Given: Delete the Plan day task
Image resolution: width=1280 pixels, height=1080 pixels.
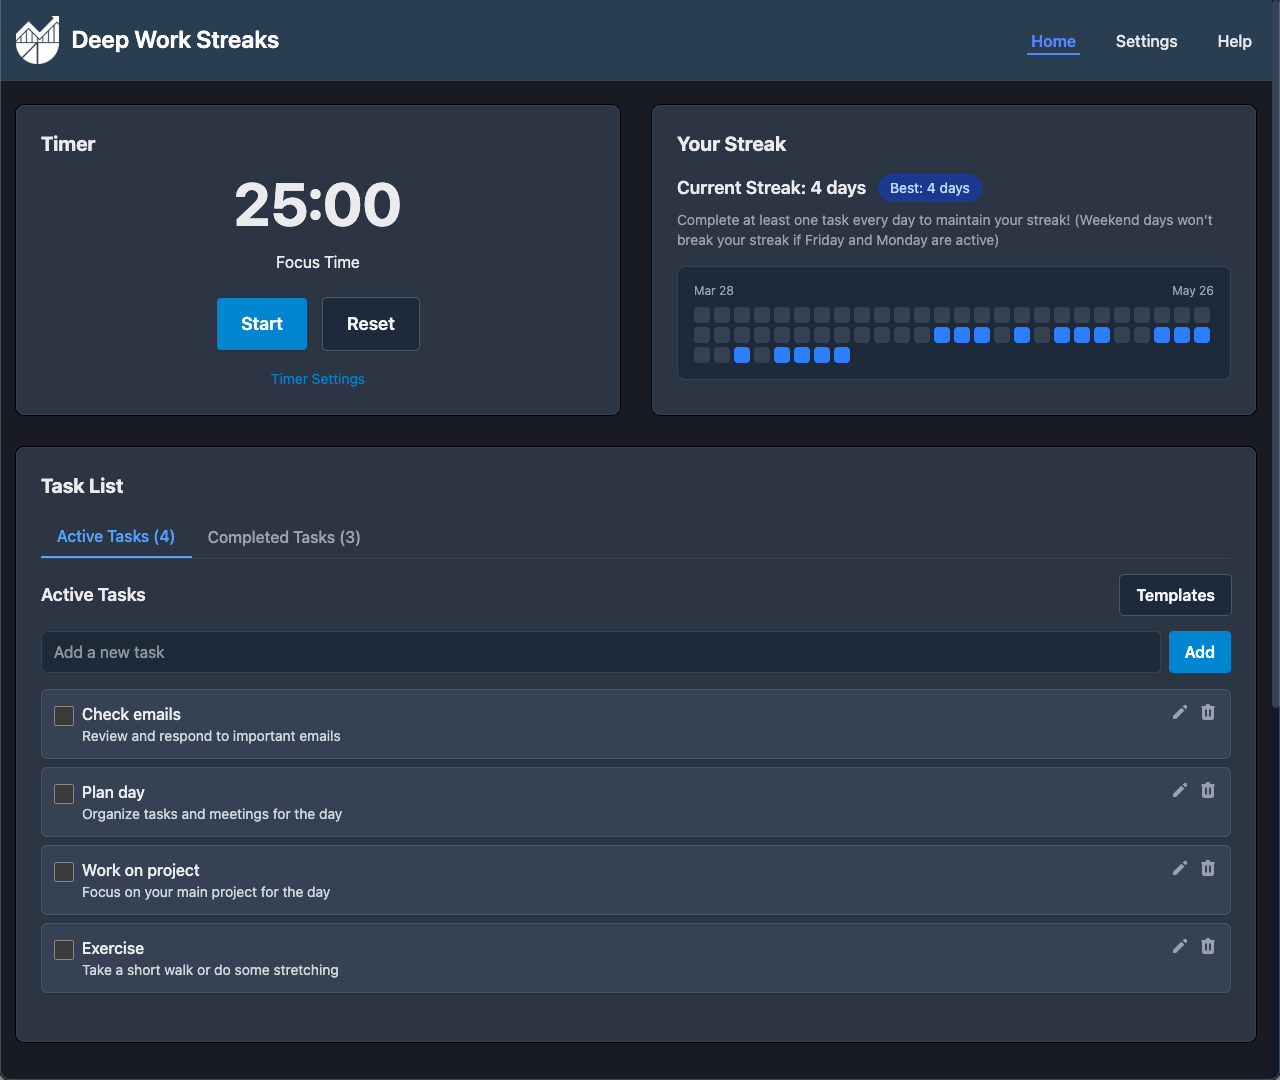Looking at the screenshot, I should coord(1208,790).
